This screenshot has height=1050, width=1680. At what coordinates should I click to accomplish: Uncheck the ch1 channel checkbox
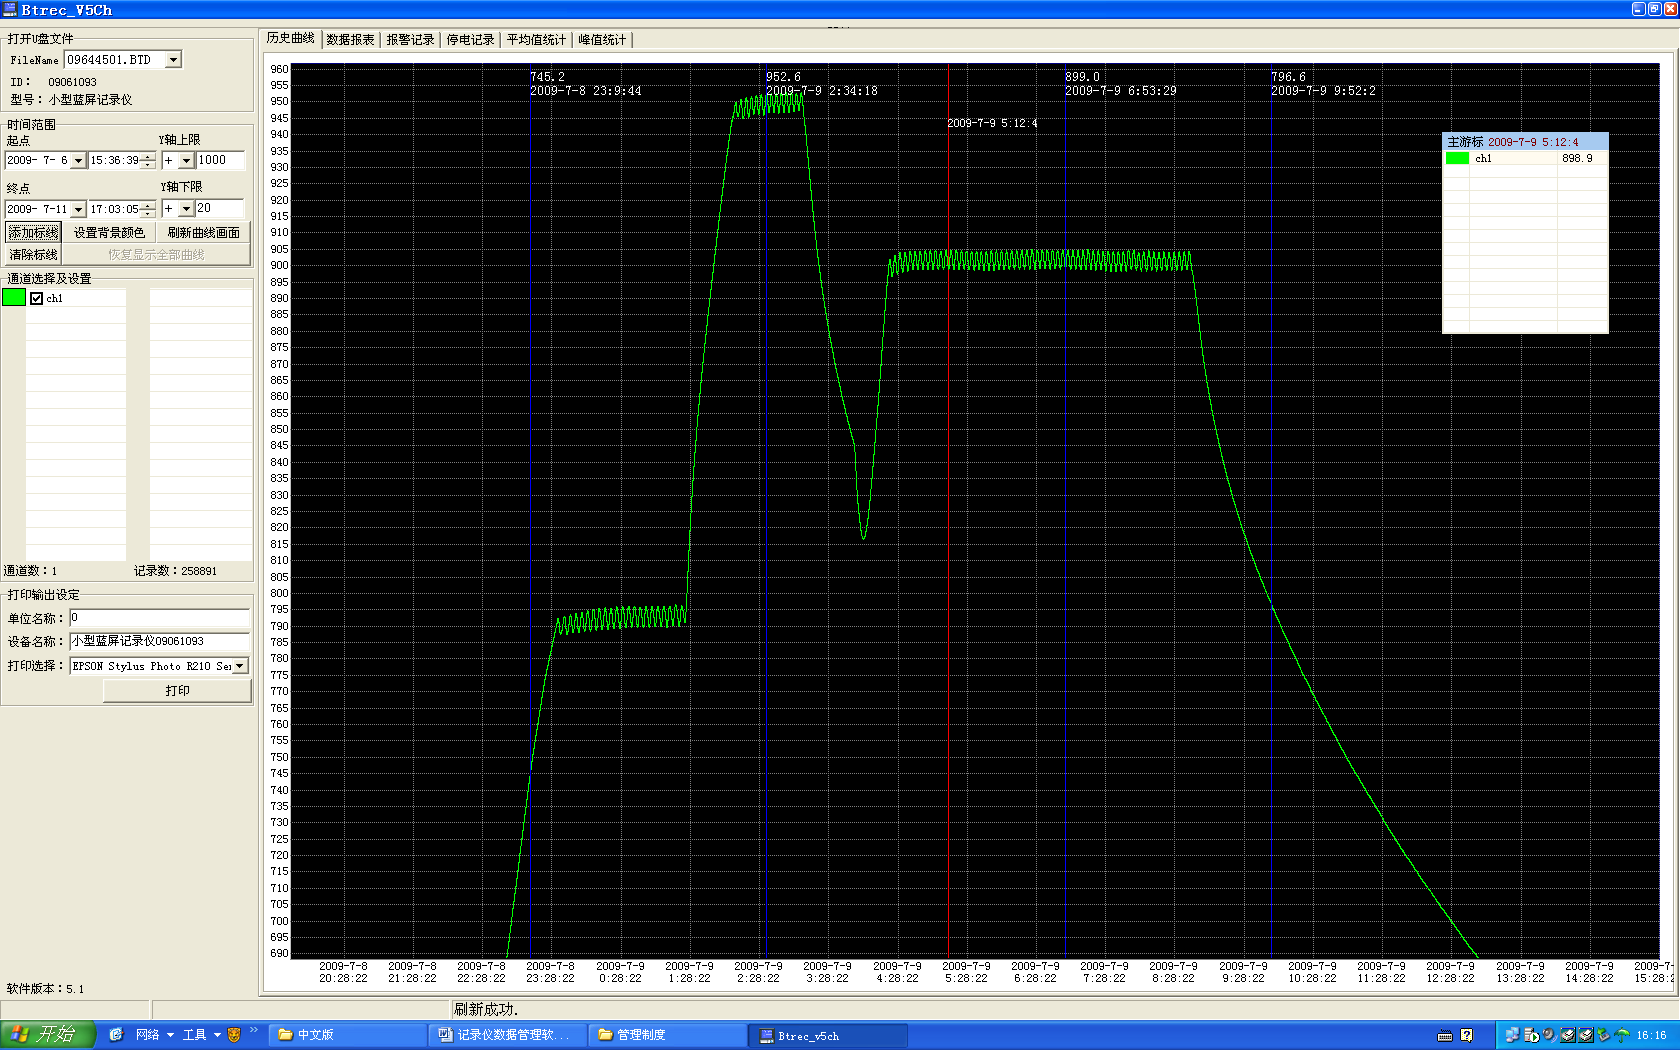(x=37, y=298)
